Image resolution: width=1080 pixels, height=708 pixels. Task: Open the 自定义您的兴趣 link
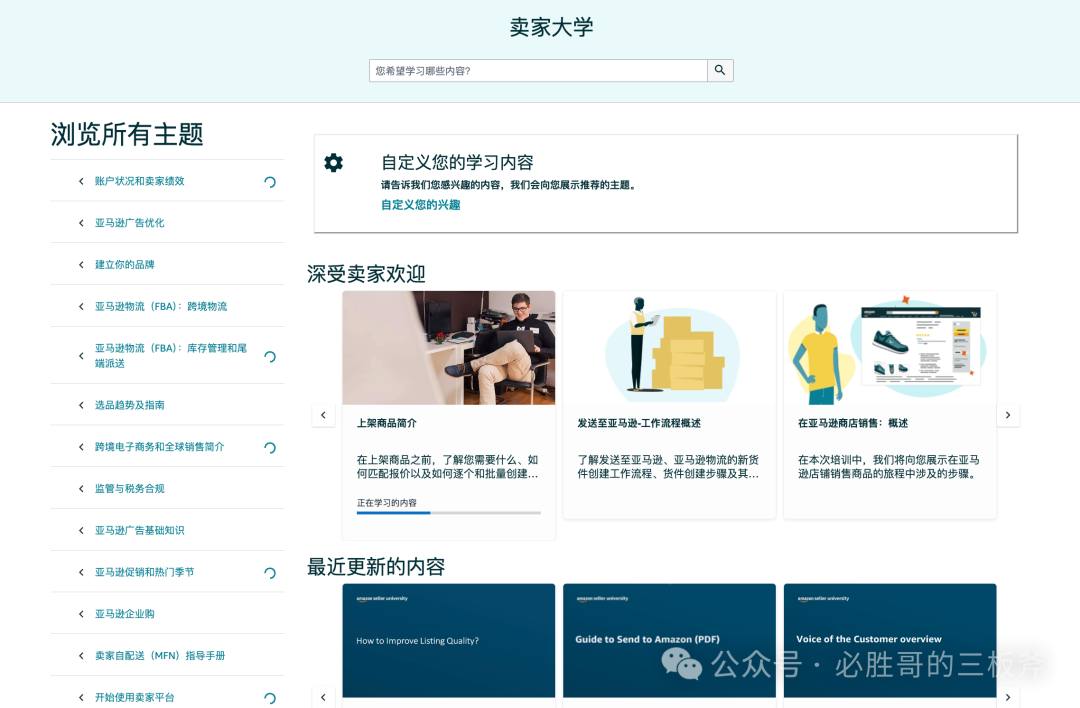point(420,205)
